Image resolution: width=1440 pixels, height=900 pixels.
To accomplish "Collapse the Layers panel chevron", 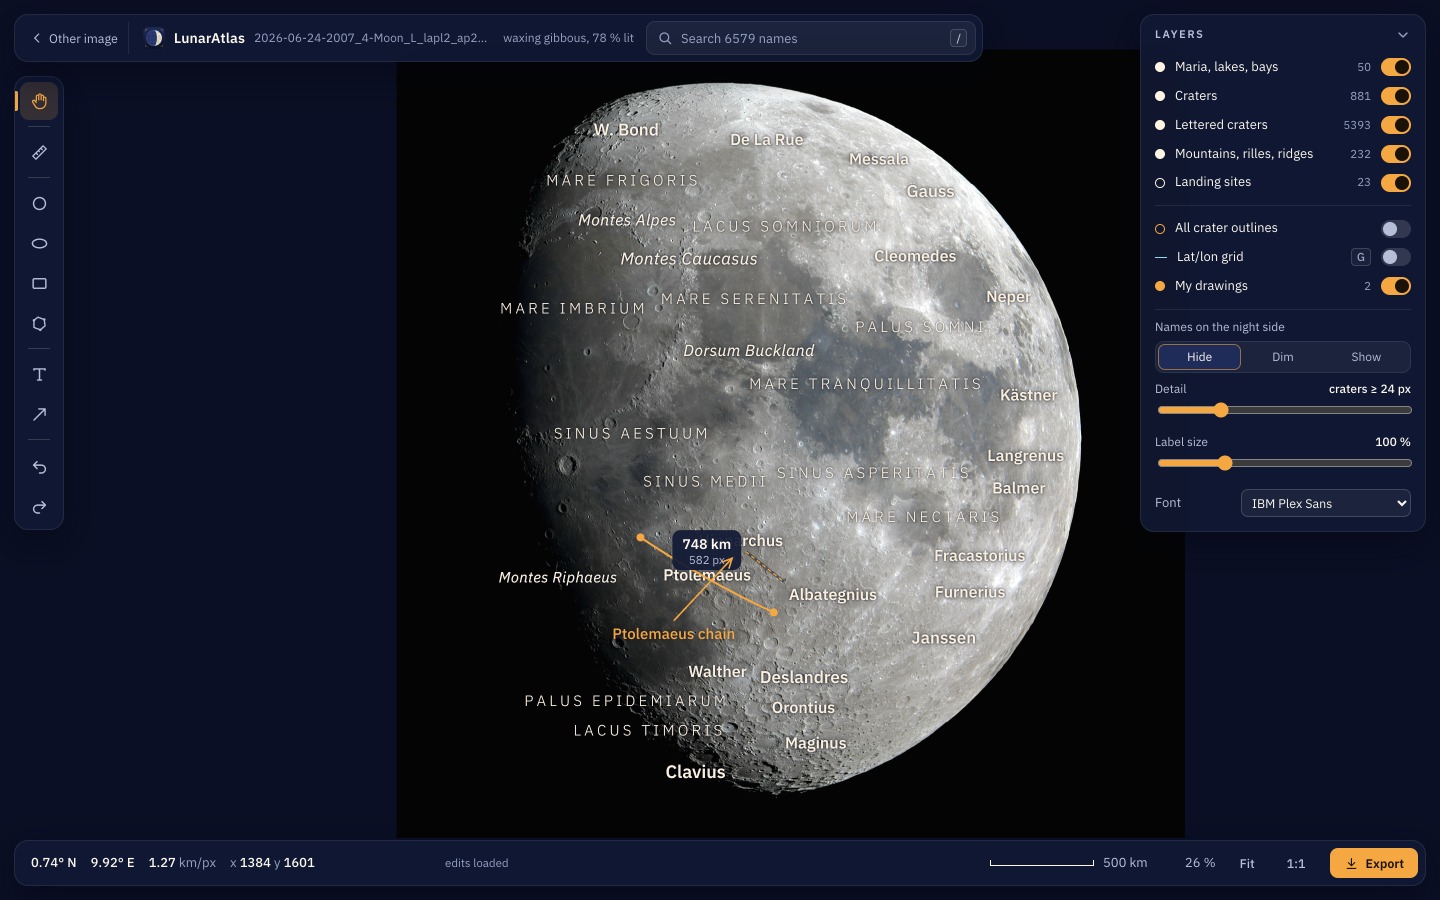I will coord(1402,34).
